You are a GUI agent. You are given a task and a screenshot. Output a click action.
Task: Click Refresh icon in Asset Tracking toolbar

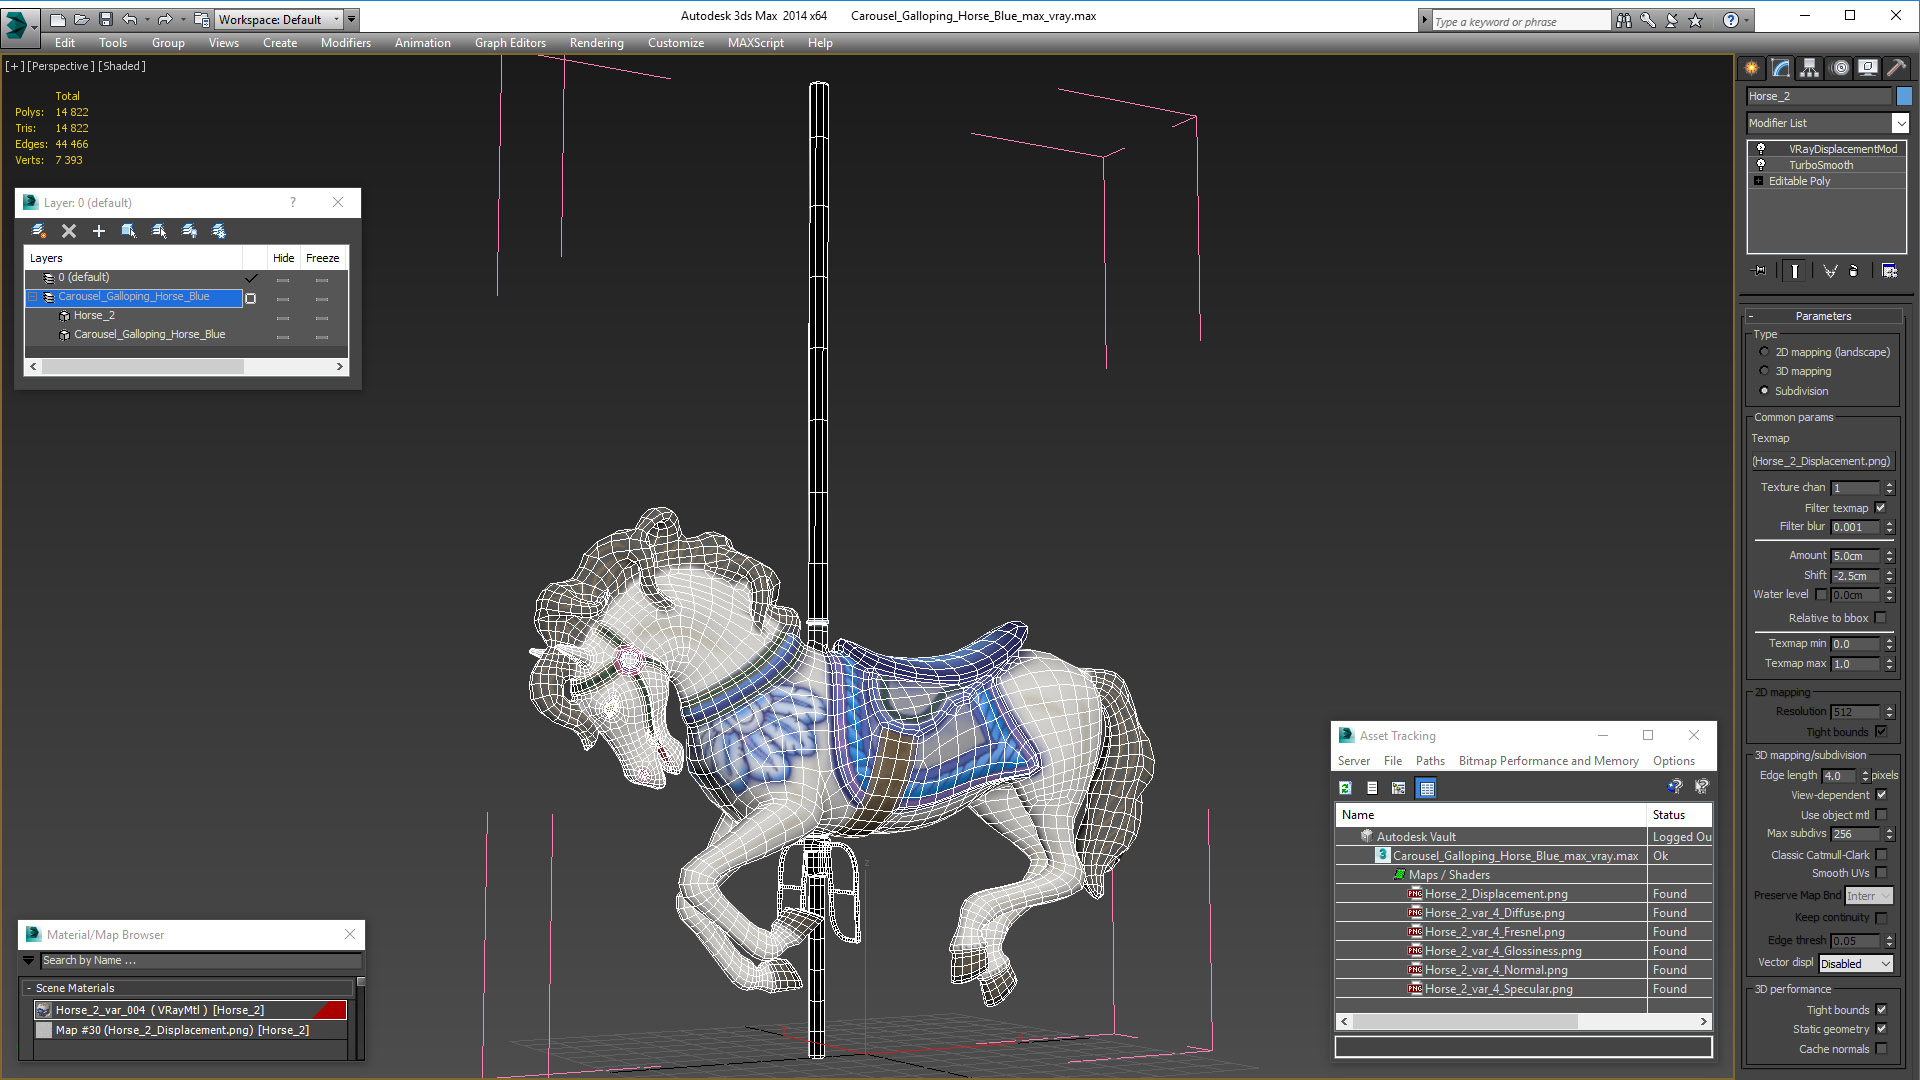point(1346,788)
